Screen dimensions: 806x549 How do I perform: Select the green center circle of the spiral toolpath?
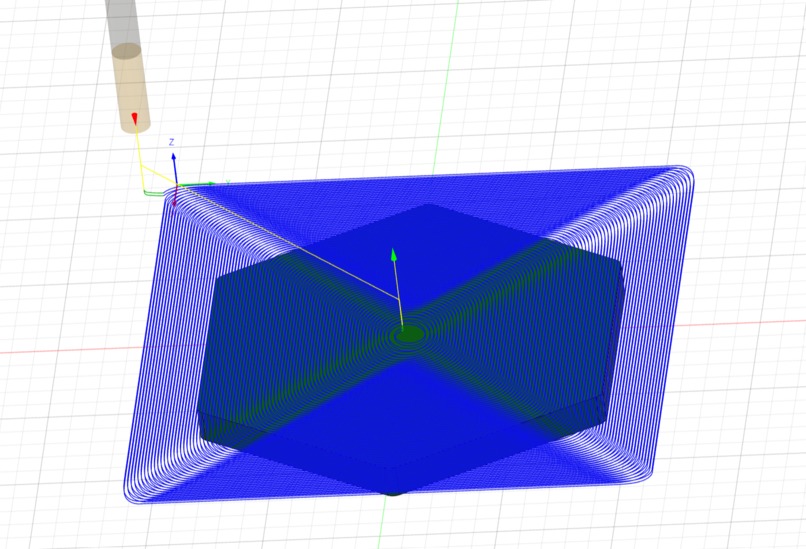410,335
